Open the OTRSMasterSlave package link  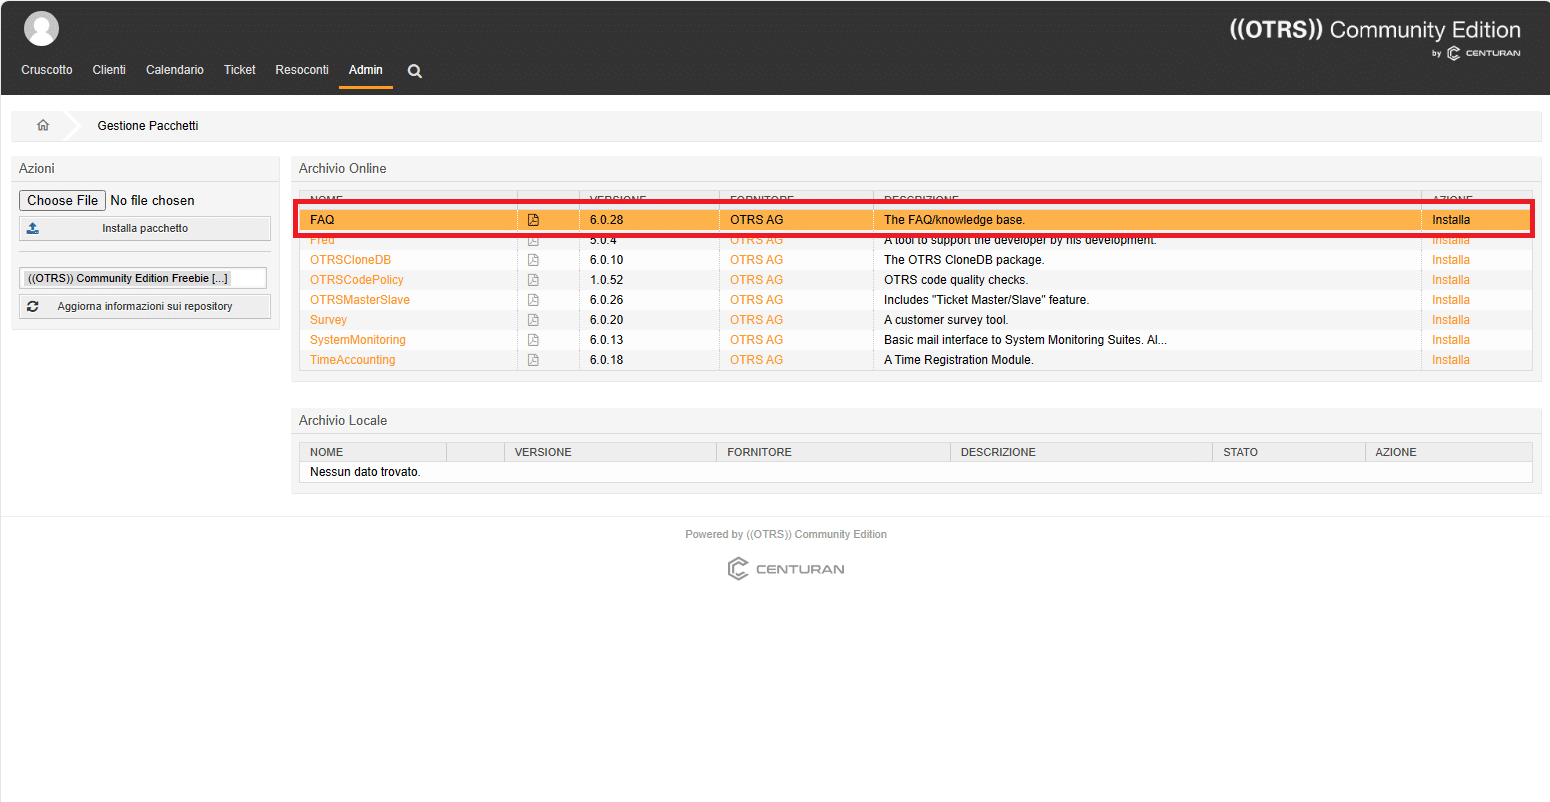pyautogui.click(x=360, y=300)
